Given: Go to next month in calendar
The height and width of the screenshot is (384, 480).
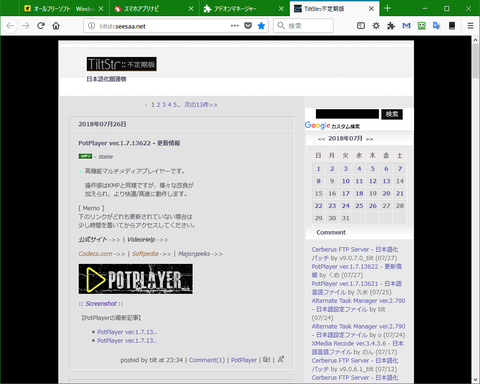Looking at the screenshot, I should point(369,139).
